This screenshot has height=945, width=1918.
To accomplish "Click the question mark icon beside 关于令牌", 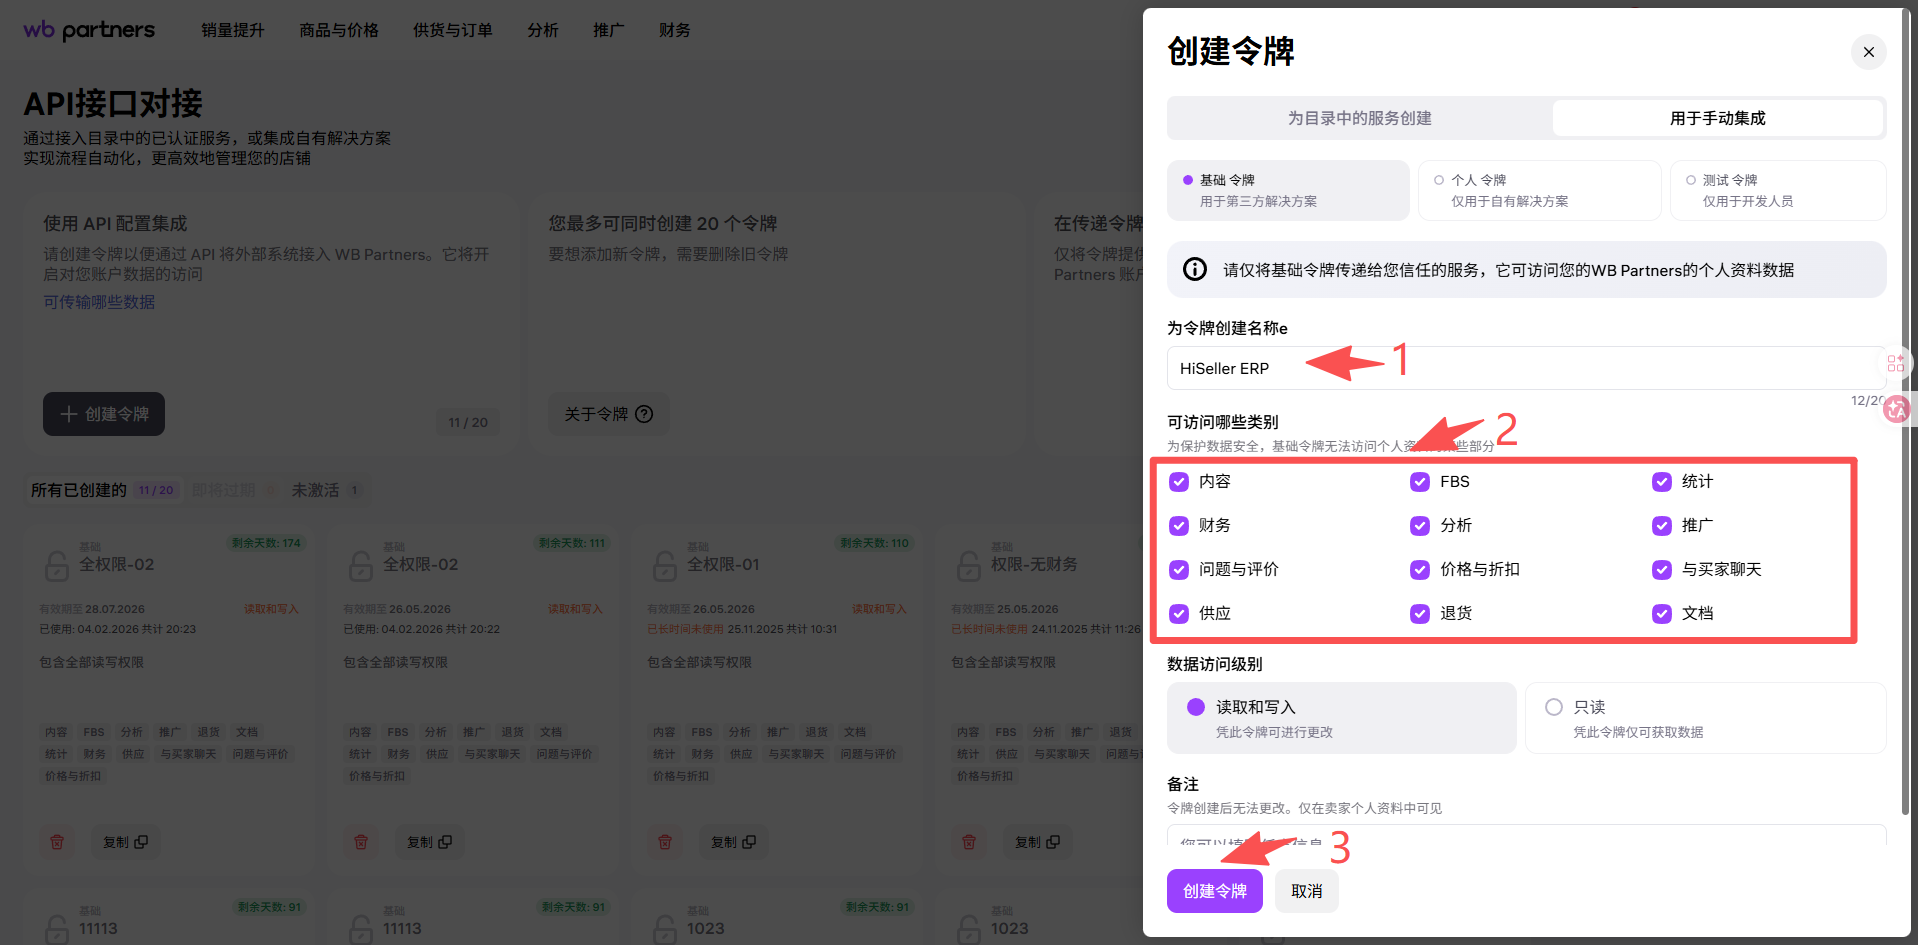I will pos(644,414).
